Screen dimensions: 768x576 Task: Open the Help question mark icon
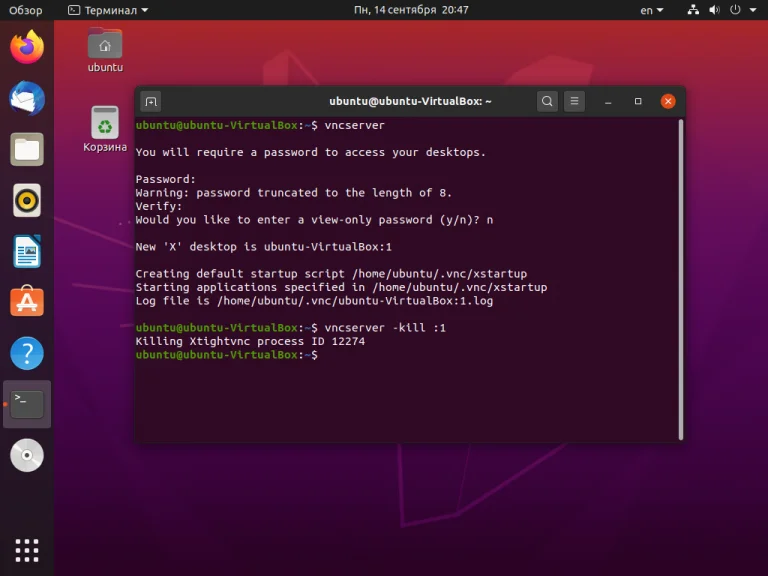click(x=27, y=353)
